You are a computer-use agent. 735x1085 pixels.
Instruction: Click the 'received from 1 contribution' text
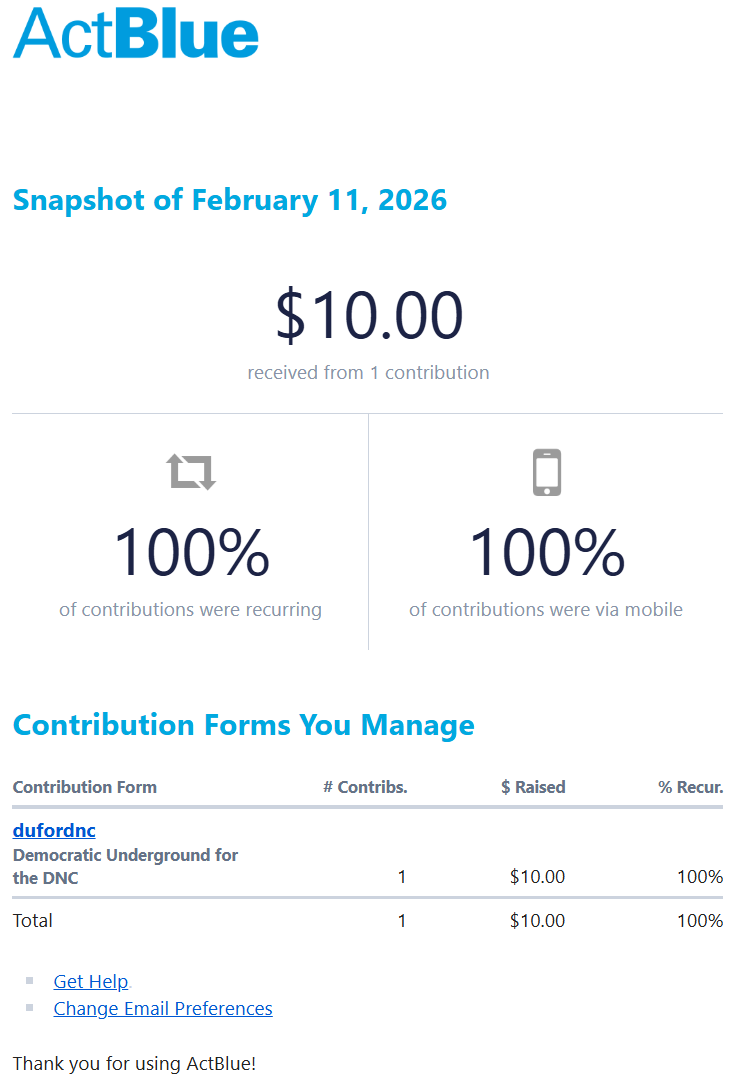click(369, 373)
